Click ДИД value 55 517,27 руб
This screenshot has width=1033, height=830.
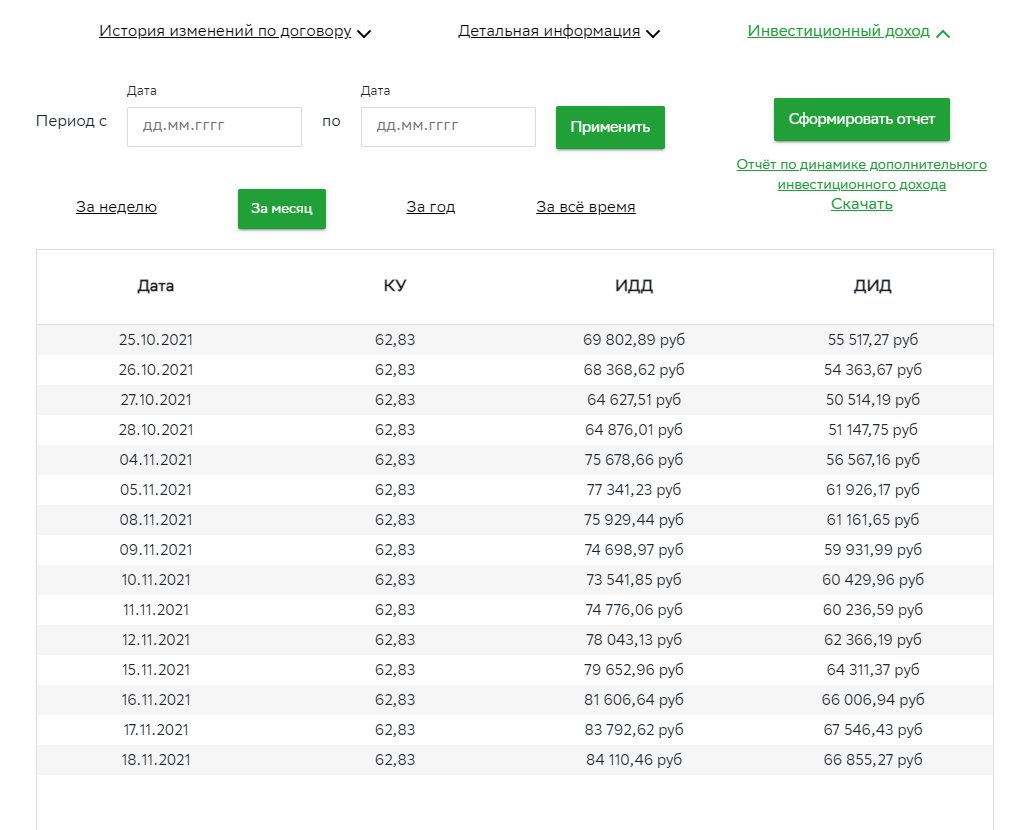click(x=873, y=340)
